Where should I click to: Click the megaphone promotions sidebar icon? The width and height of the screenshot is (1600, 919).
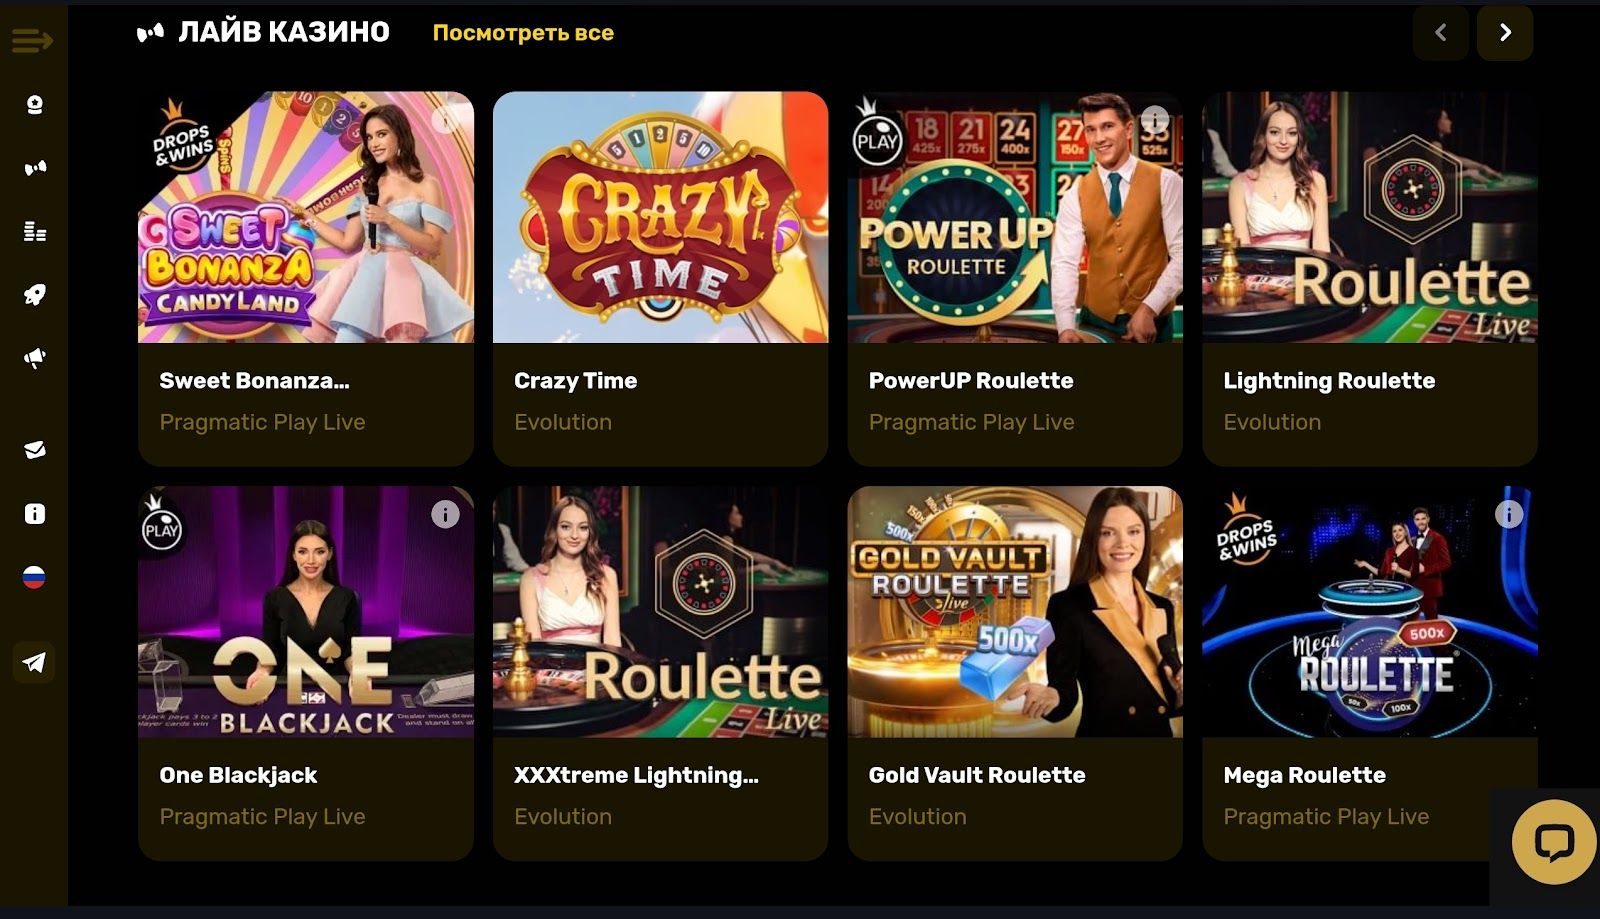coord(35,358)
